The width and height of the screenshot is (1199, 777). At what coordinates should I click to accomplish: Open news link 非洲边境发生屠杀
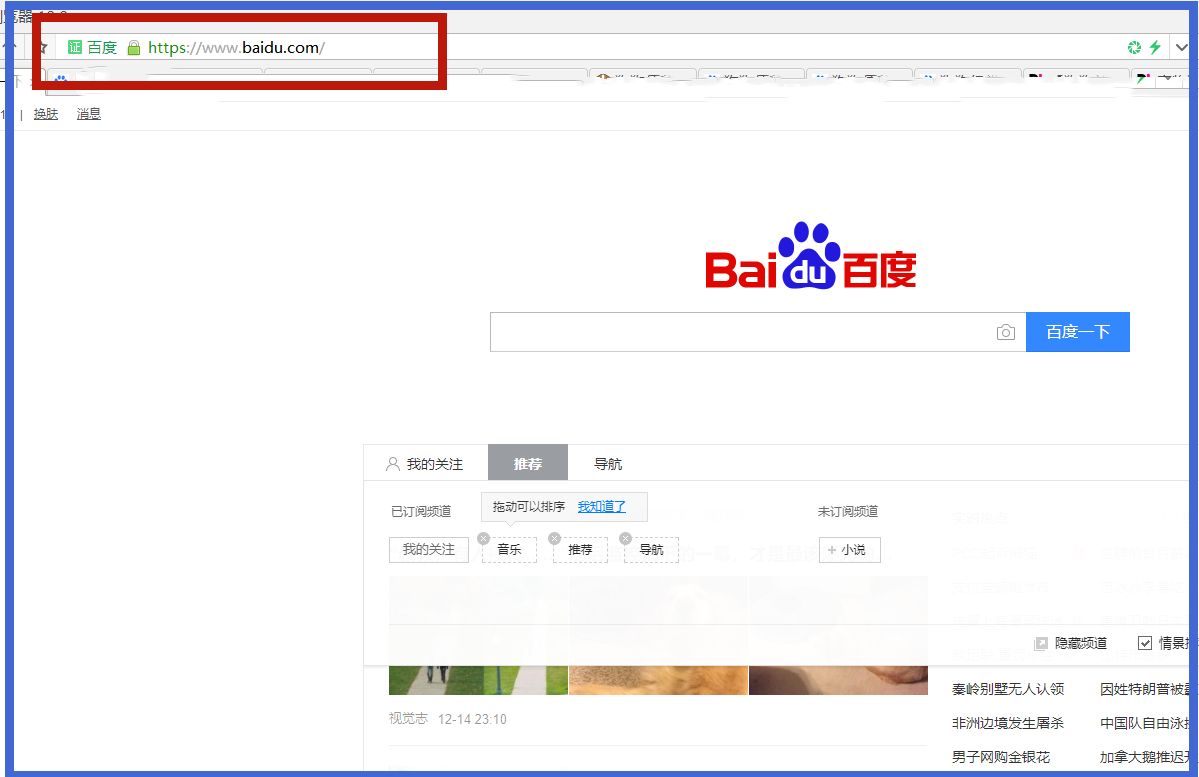(1008, 723)
